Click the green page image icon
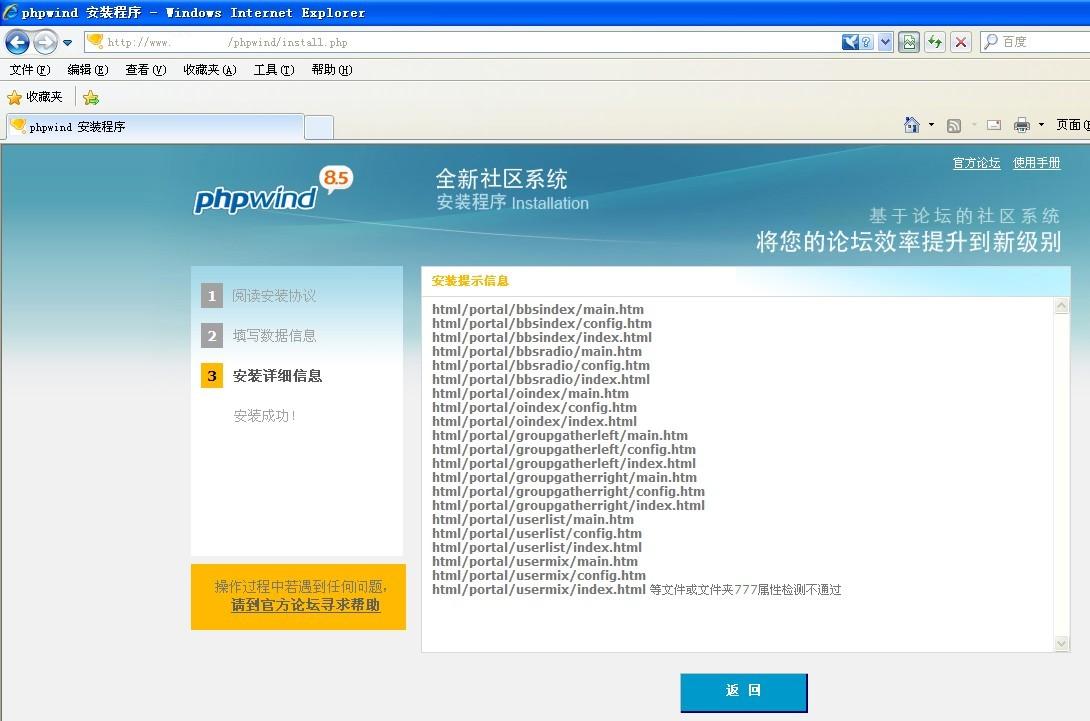 [x=909, y=42]
